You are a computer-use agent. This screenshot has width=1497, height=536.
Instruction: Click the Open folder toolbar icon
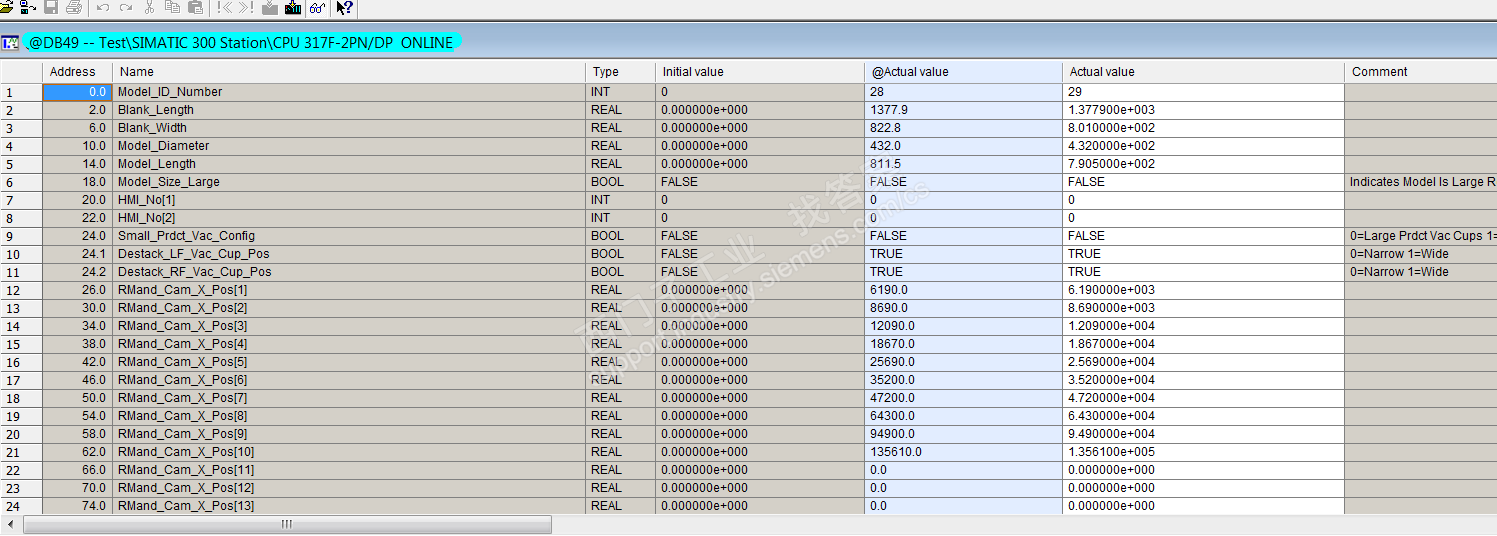[6, 7]
